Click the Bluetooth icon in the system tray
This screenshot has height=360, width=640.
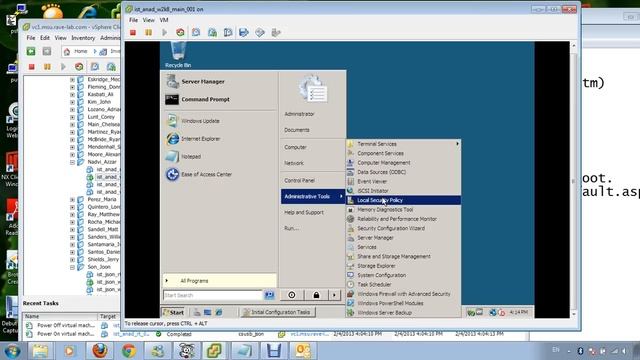580,351
